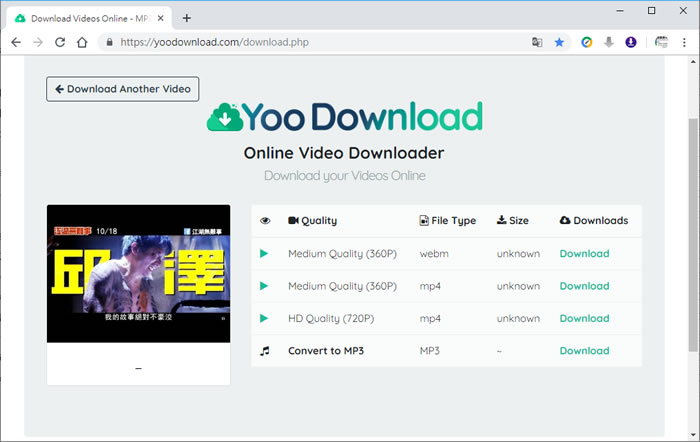Select the Convert to MP3 label
Screen dimensions: 700x442
click(326, 351)
